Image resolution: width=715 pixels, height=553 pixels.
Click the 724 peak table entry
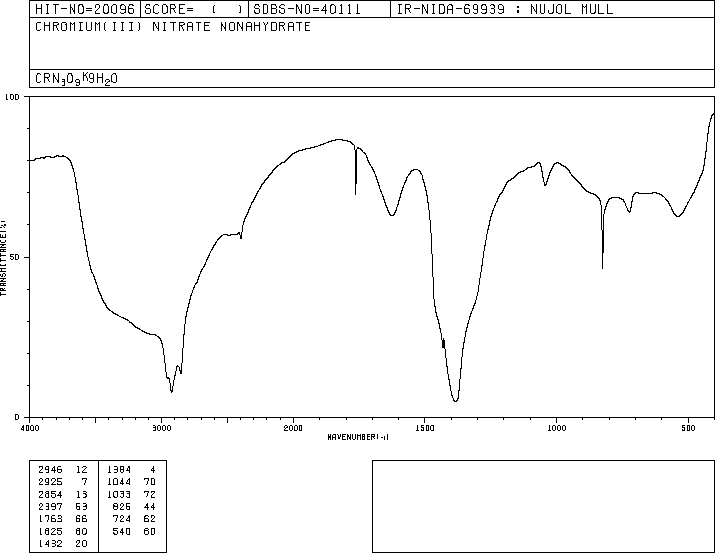point(134,519)
